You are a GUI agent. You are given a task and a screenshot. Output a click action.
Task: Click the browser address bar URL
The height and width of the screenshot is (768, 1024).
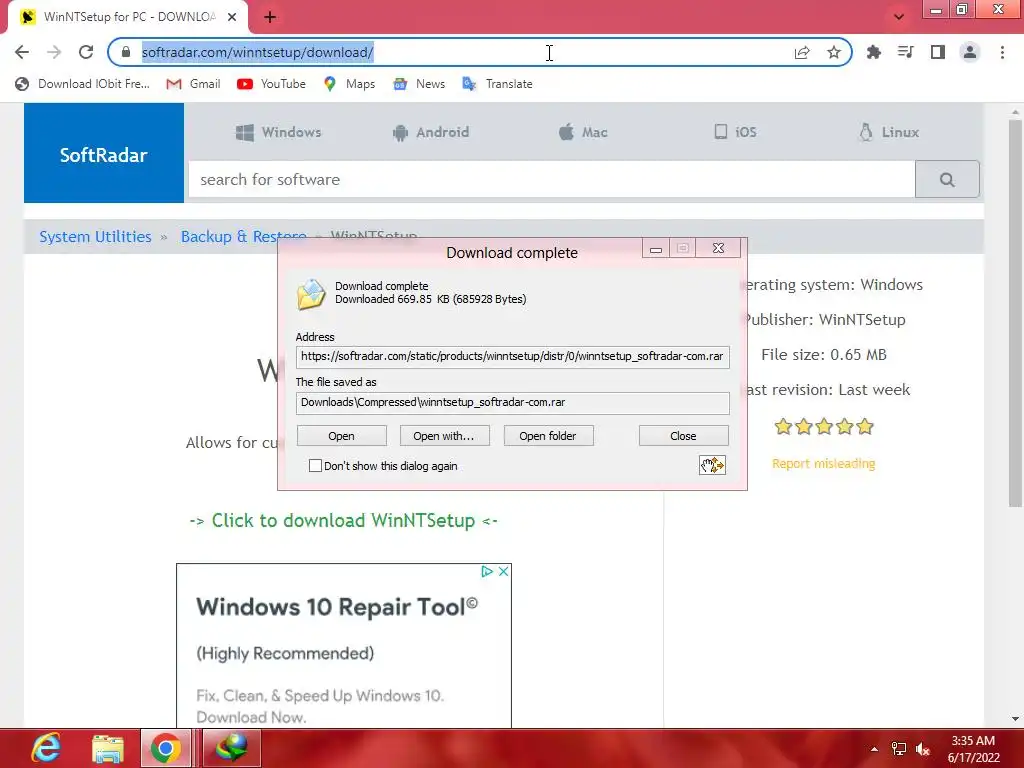257,52
